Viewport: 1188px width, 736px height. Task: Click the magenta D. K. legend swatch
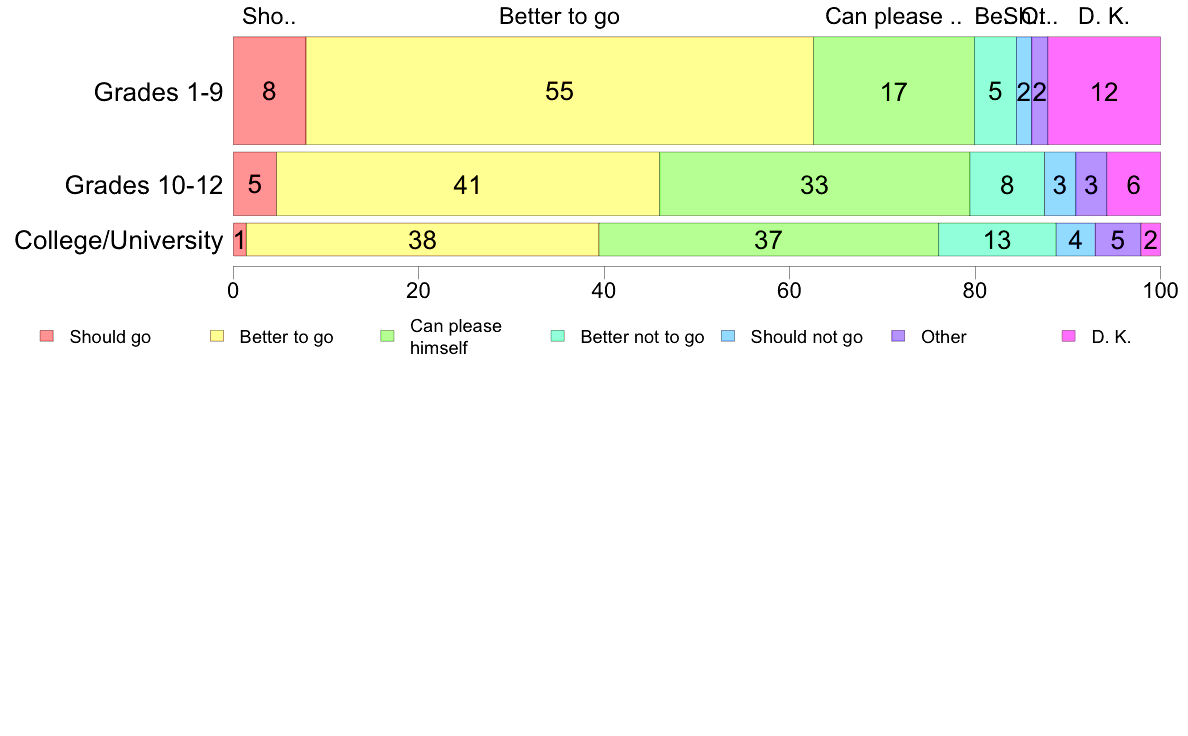click(1068, 336)
